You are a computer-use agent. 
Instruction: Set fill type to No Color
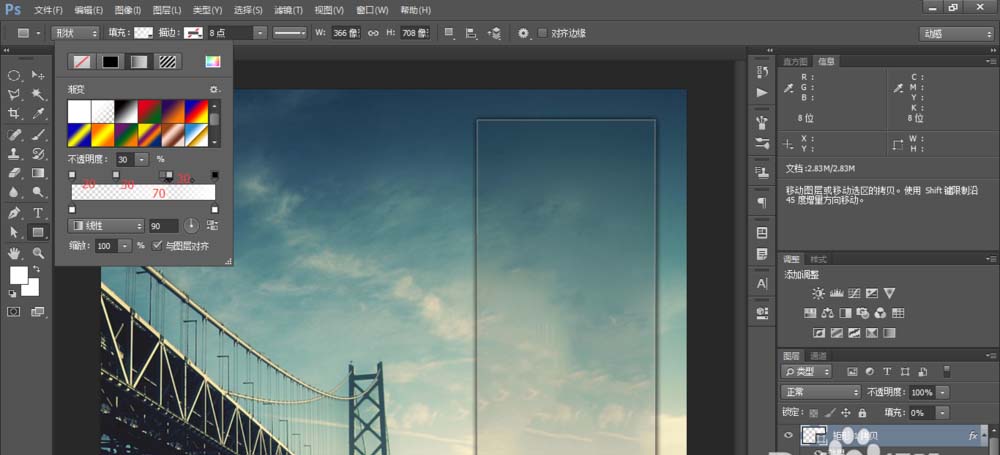click(82, 62)
